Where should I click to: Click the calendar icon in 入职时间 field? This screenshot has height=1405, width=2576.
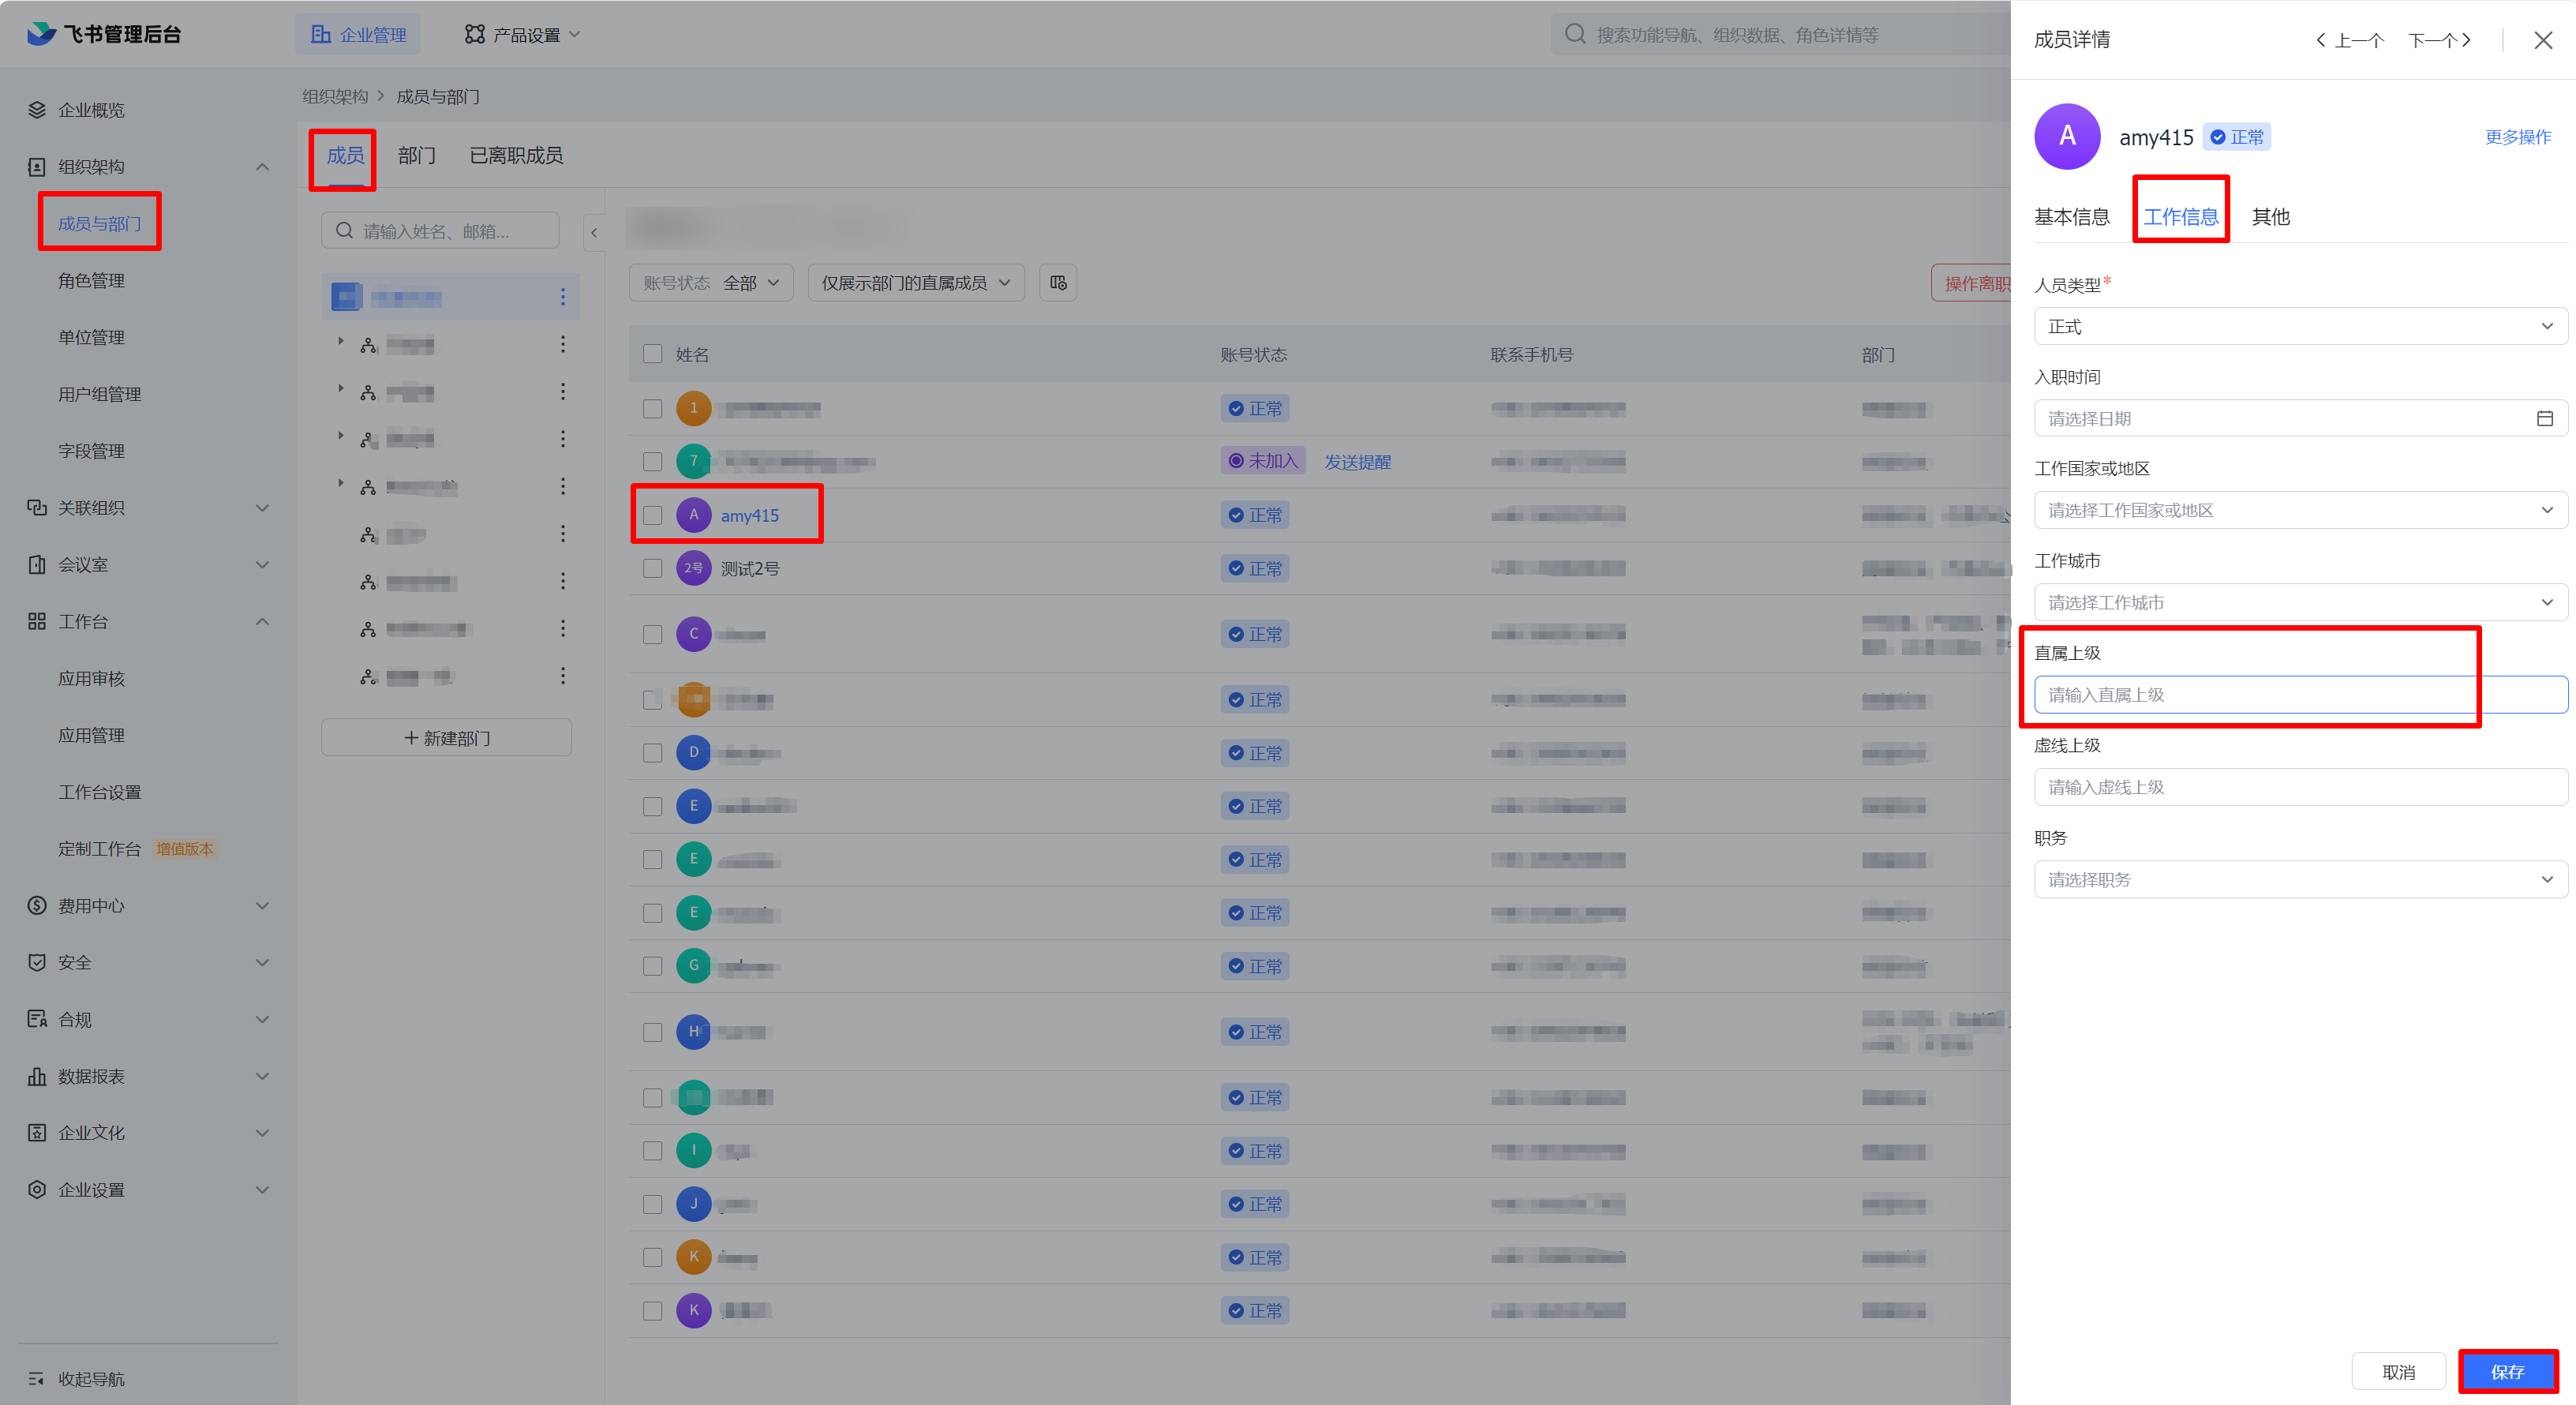point(2544,418)
